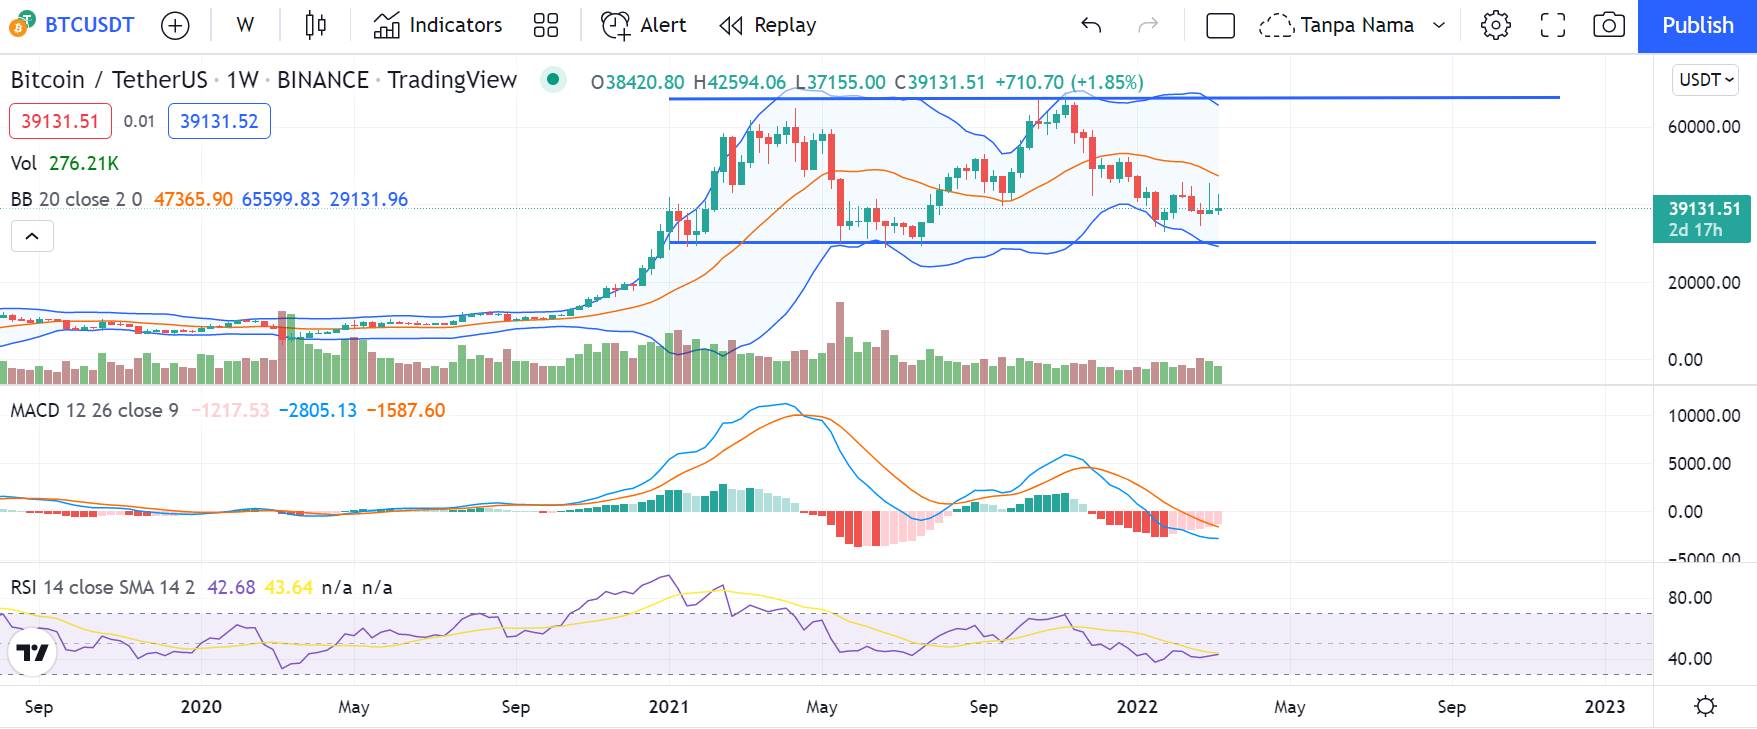Viewport: 1757px width, 729px height.
Task: Add symbol with plus circle icon
Action: 175,25
